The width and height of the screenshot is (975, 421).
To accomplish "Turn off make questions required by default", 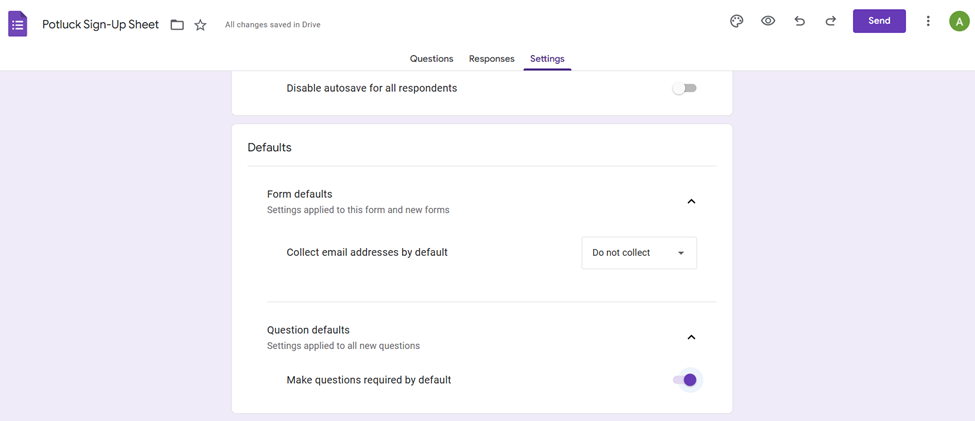I will 685,380.
